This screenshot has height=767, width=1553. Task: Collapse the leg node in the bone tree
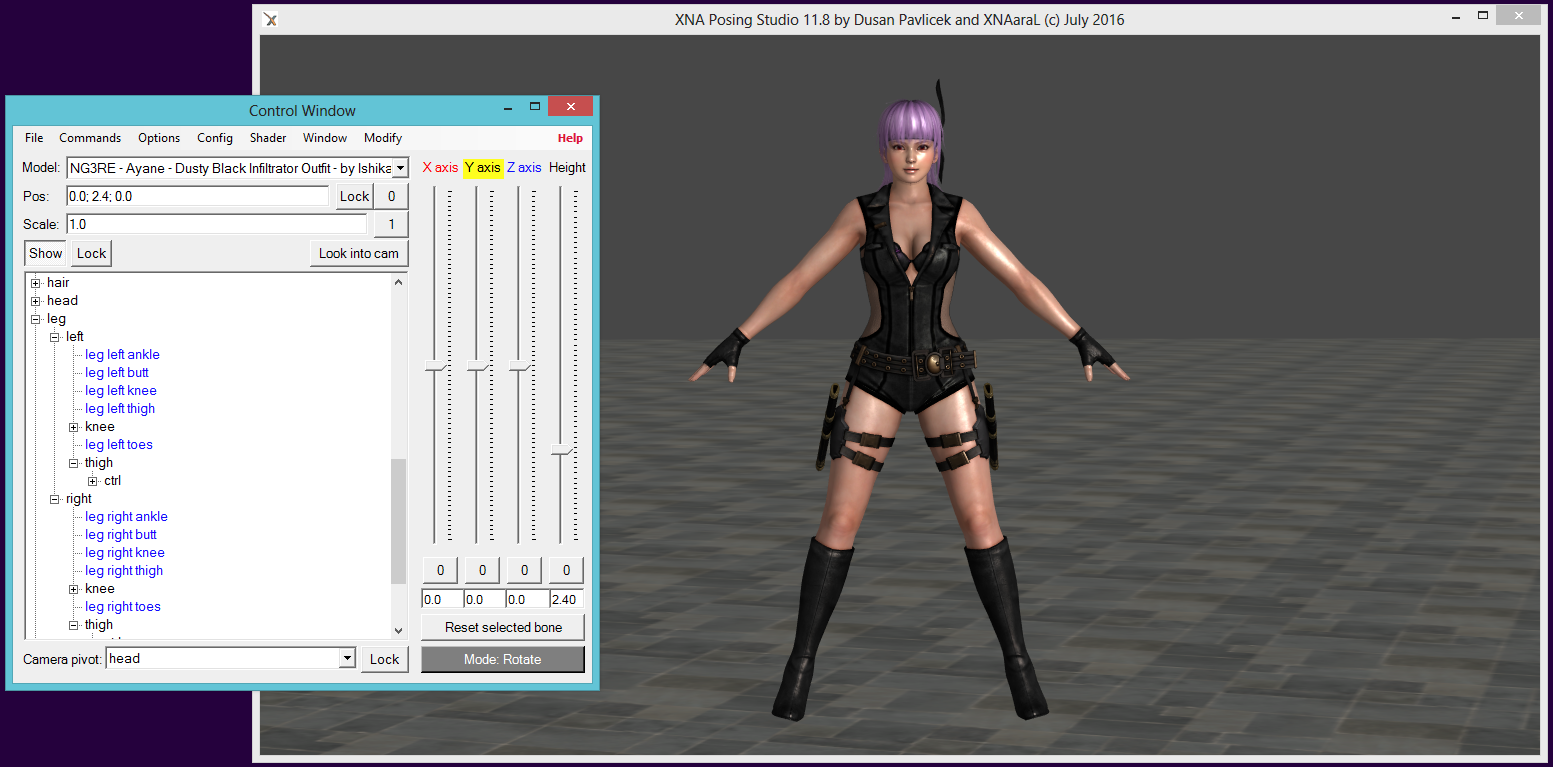point(36,319)
